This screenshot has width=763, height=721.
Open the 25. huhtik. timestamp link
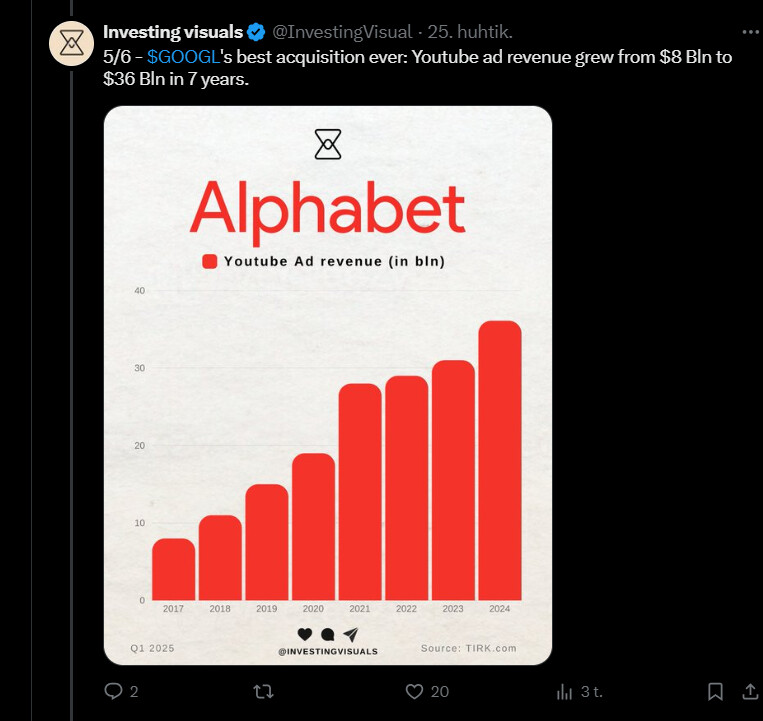pyautogui.click(x=470, y=32)
